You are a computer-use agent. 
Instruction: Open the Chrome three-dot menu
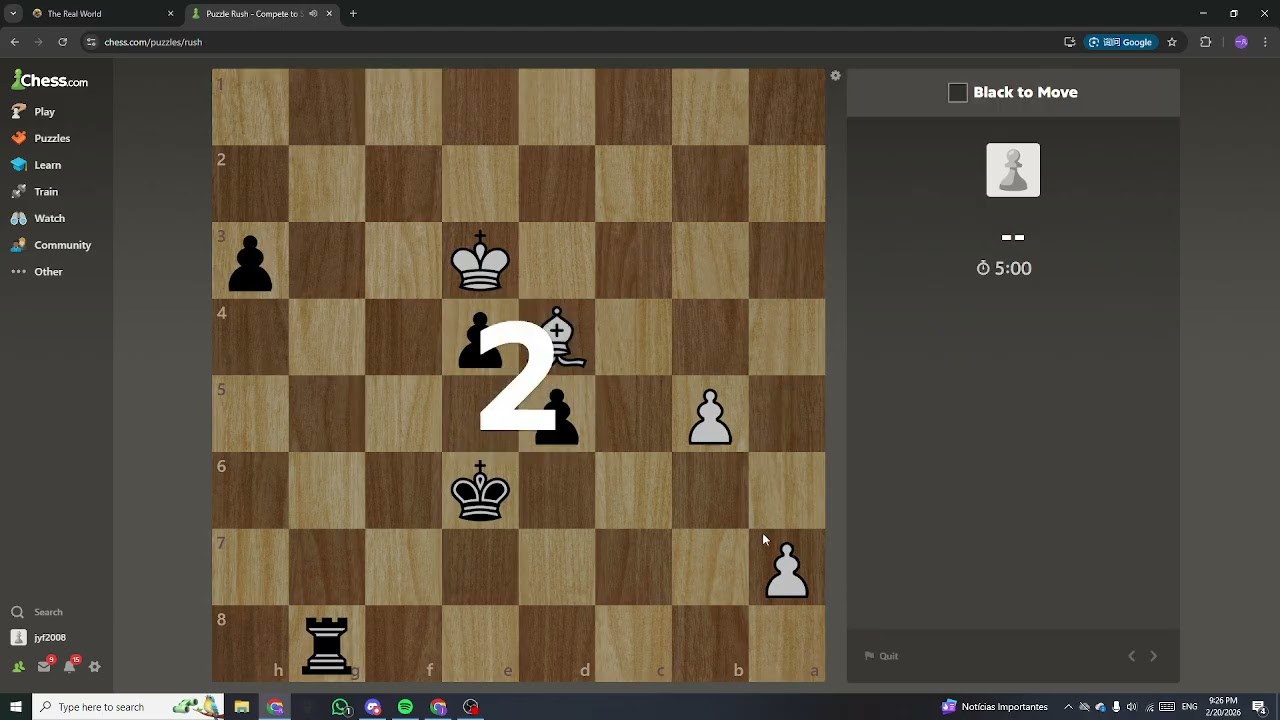coord(1266,42)
